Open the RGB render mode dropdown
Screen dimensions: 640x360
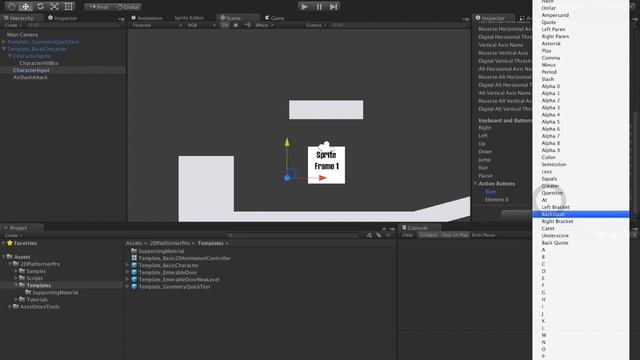[x=201, y=25]
